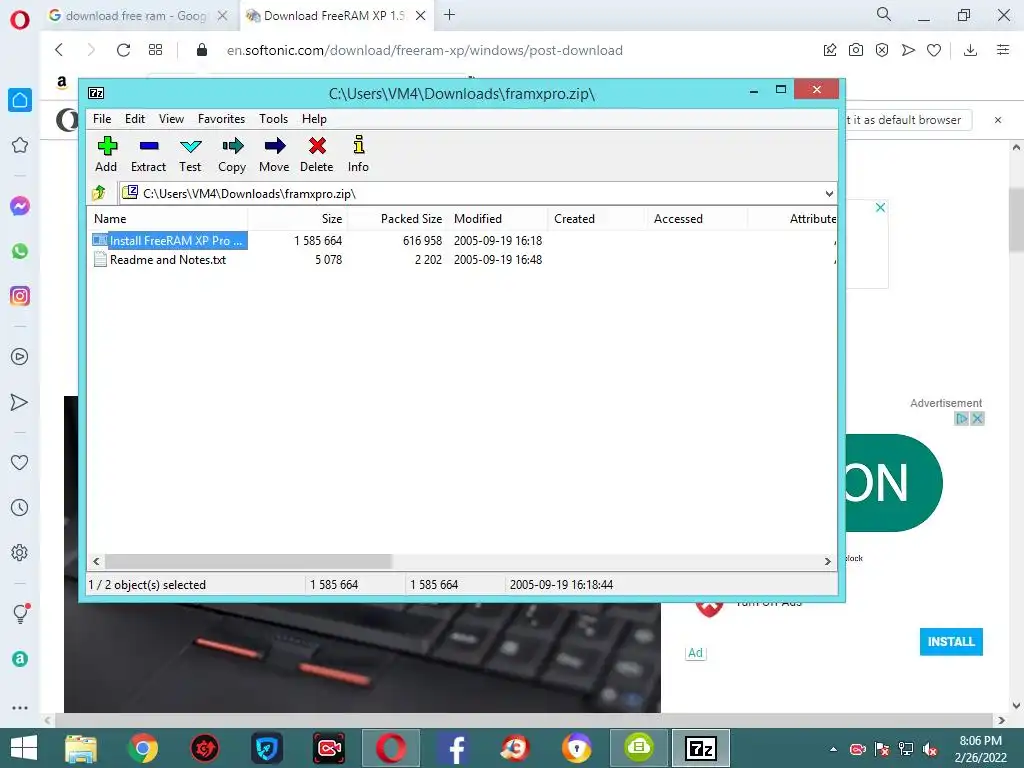This screenshot has height=768, width=1024.
Task: Click the left scroll arrow in file list
Action: [97, 561]
